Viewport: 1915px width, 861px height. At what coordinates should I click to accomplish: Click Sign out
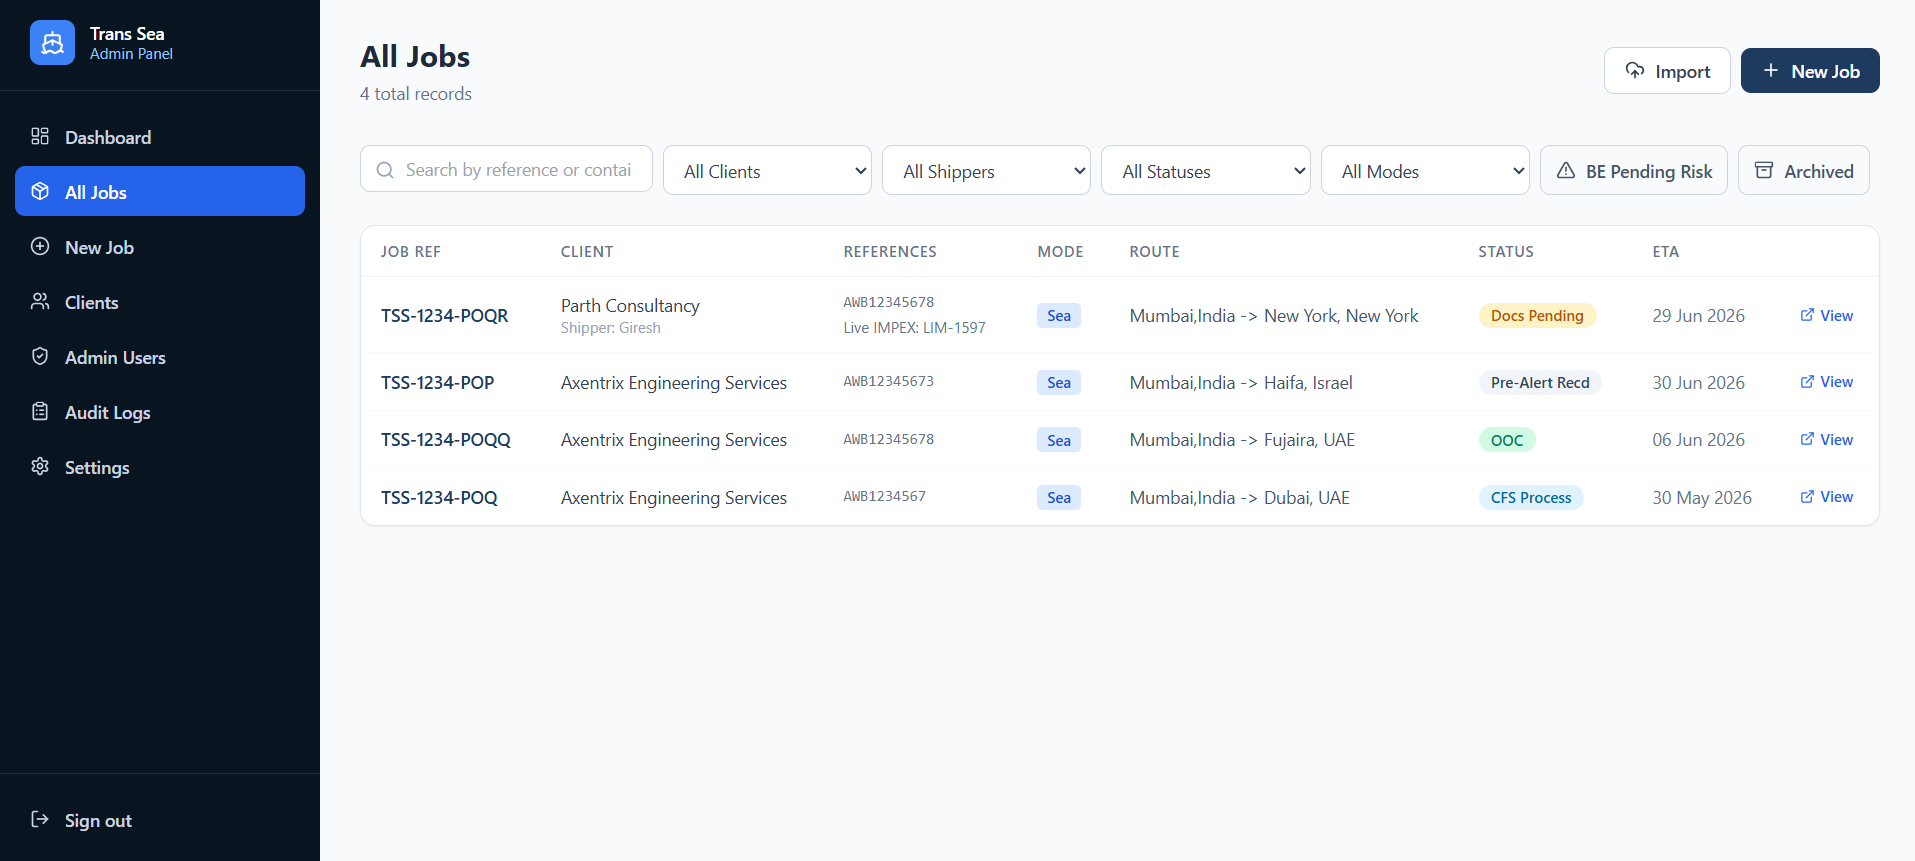(x=160, y=820)
